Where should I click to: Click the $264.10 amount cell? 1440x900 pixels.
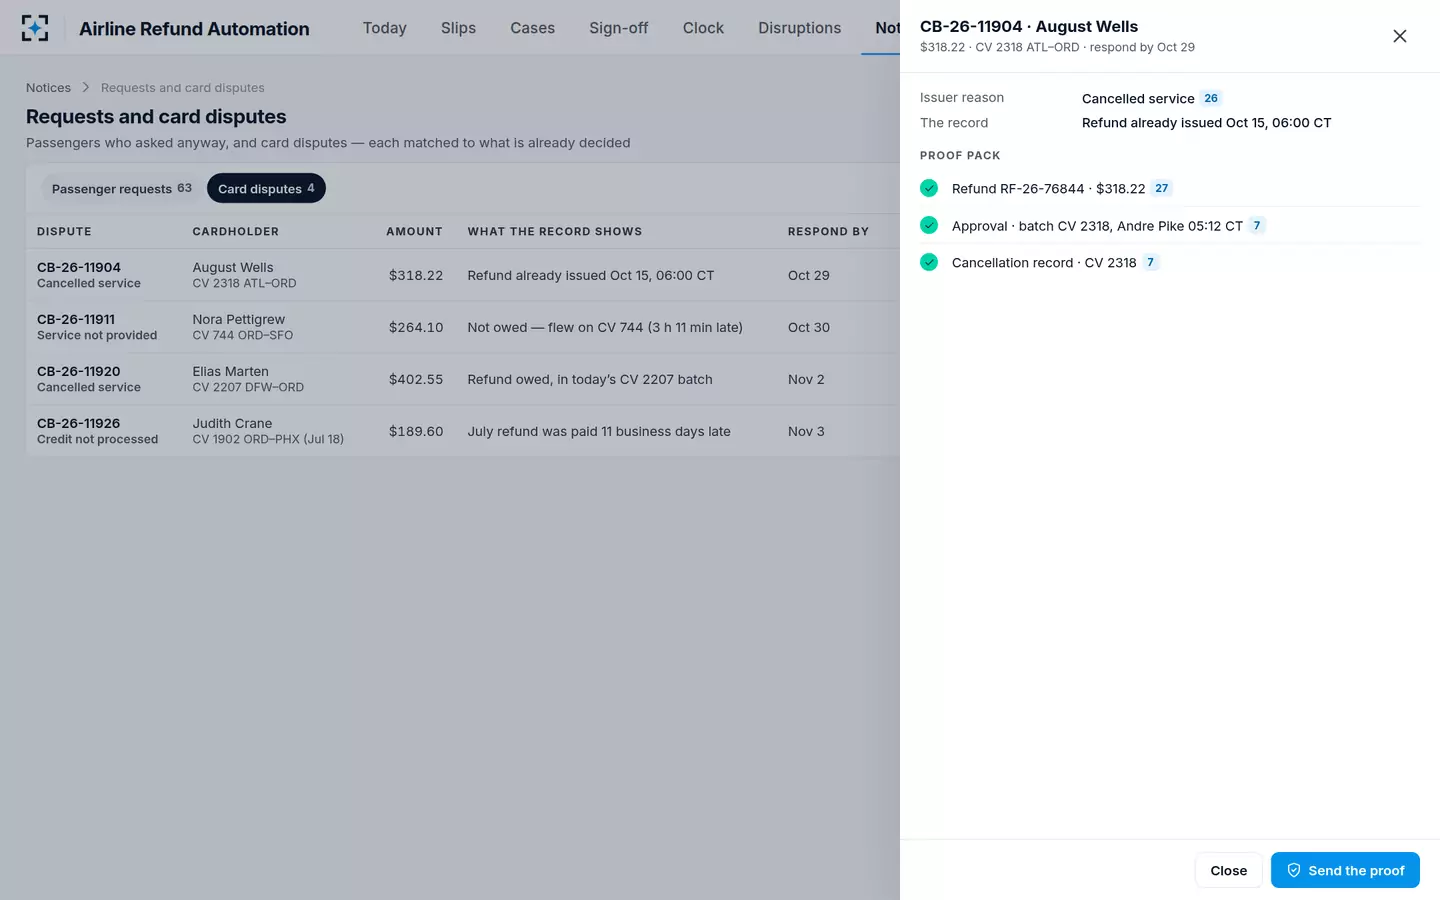(x=416, y=327)
